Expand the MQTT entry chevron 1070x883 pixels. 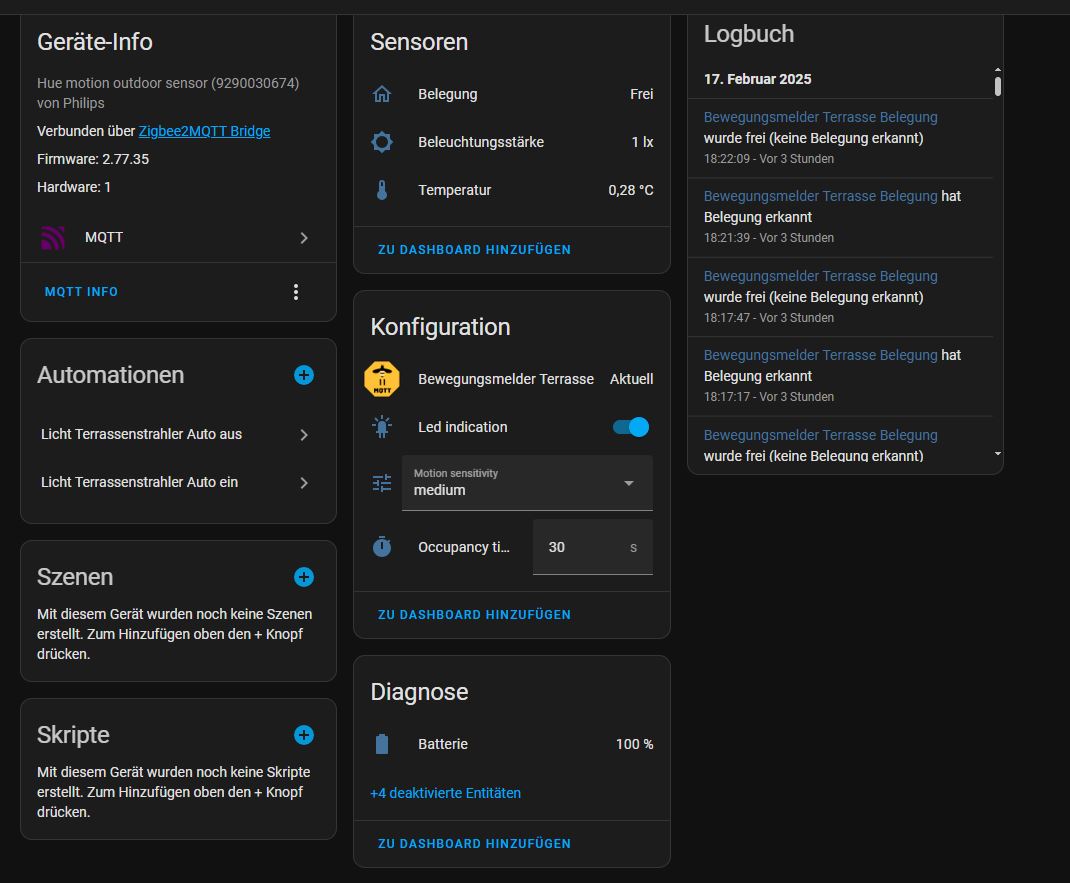click(x=304, y=238)
